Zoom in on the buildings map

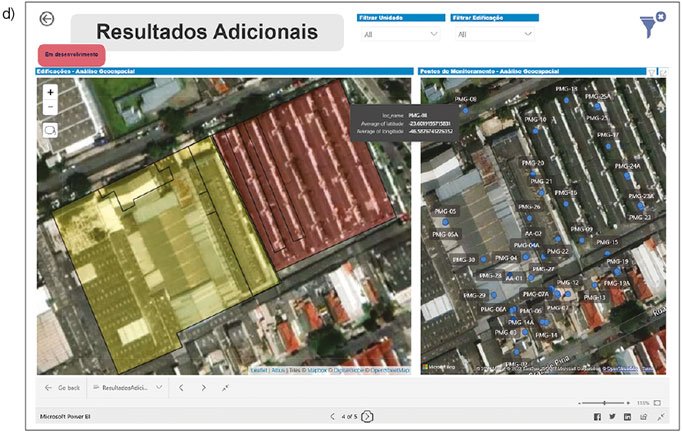click(x=50, y=91)
